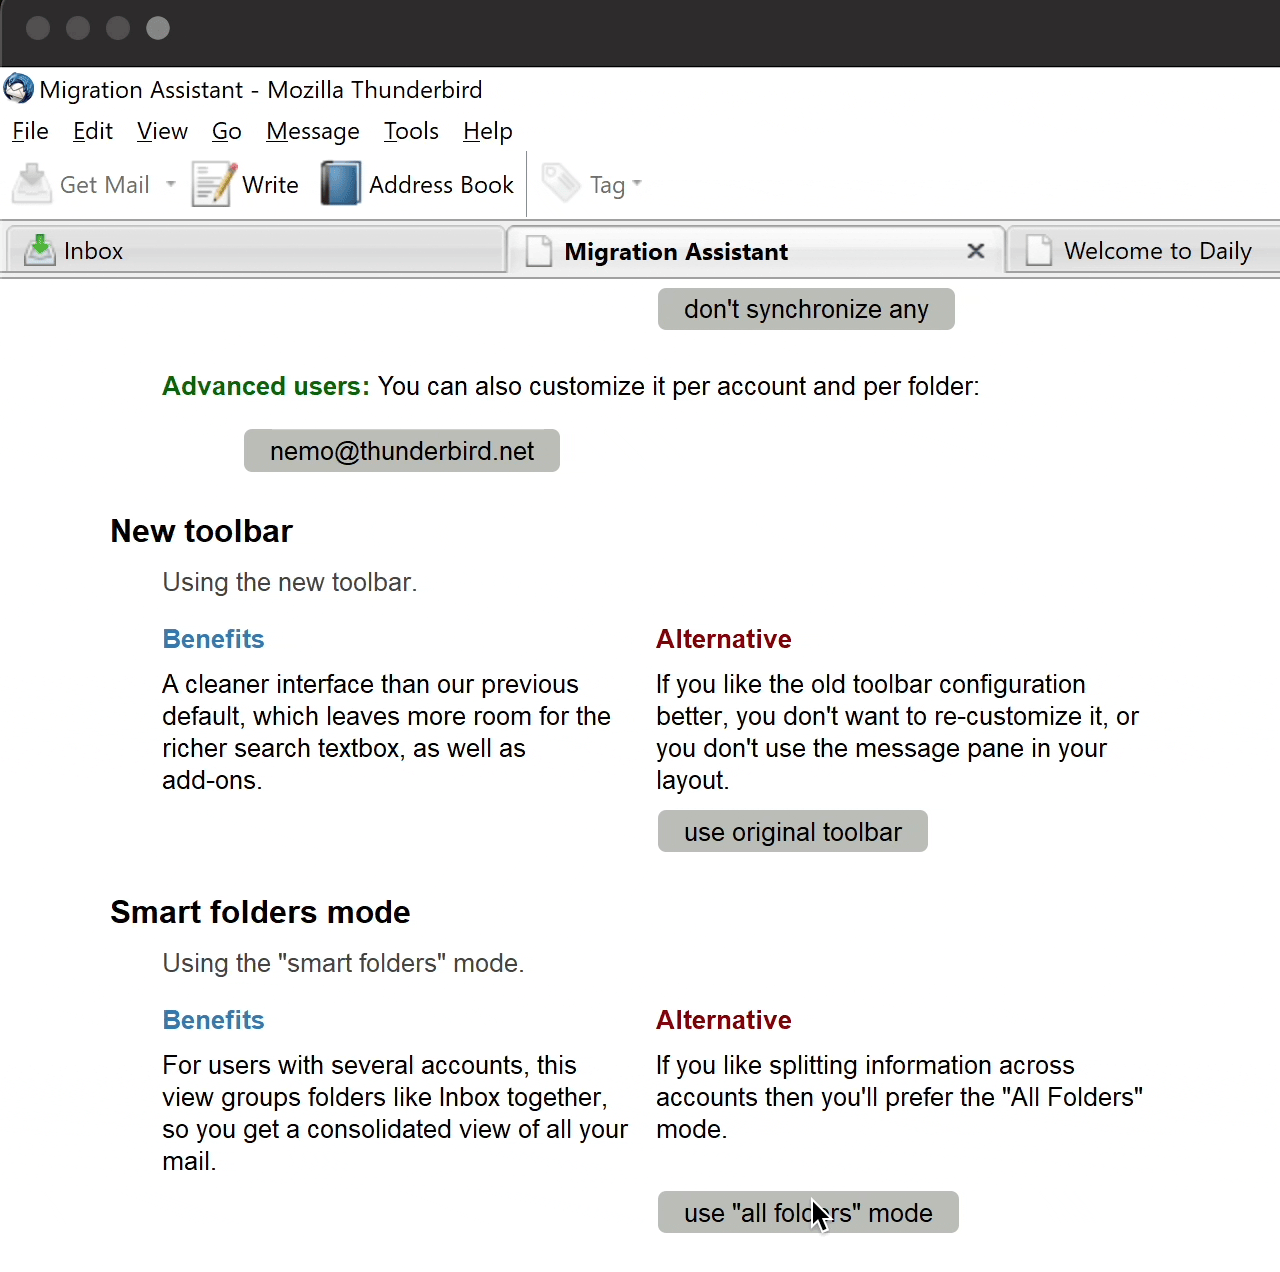This screenshot has width=1280, height=1272.
Task: Select the Migration Assistant tab title
Action: click(676, 252)
